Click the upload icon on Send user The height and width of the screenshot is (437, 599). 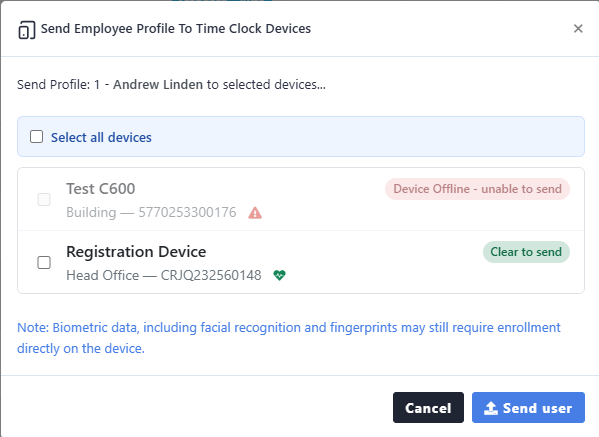(x=491, y=408)
